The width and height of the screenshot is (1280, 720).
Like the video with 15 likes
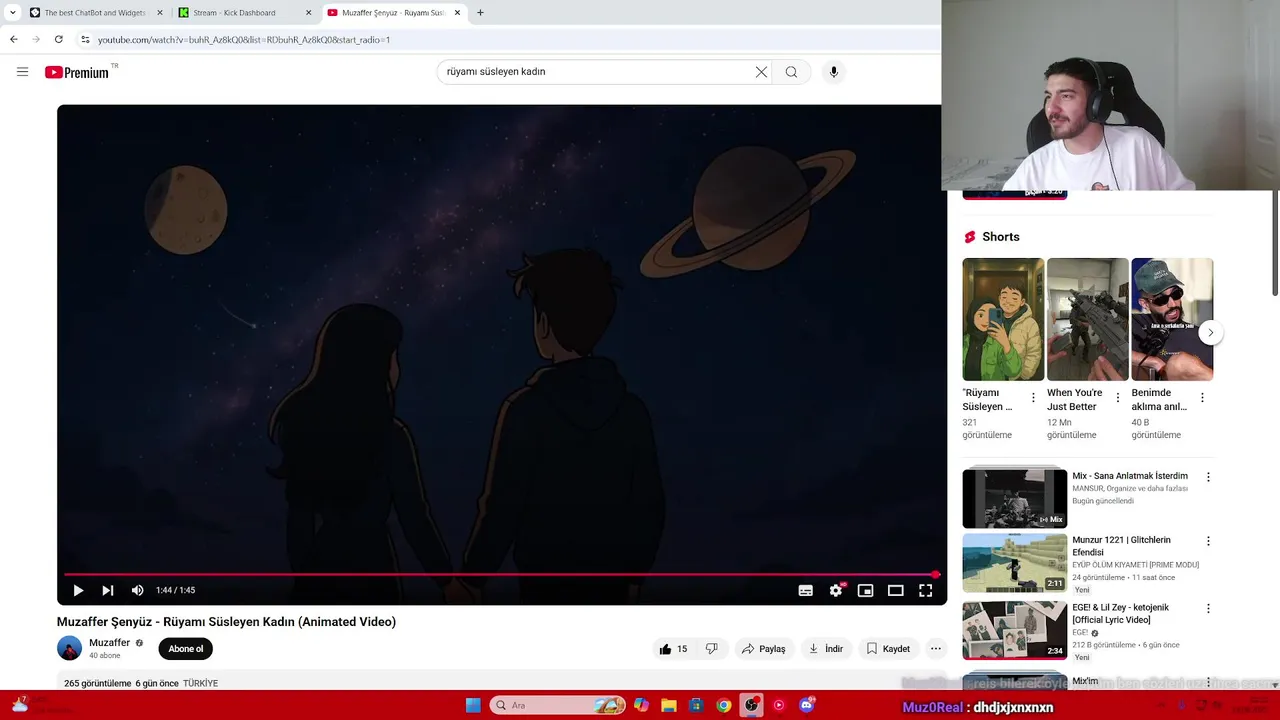click(673, 649)
